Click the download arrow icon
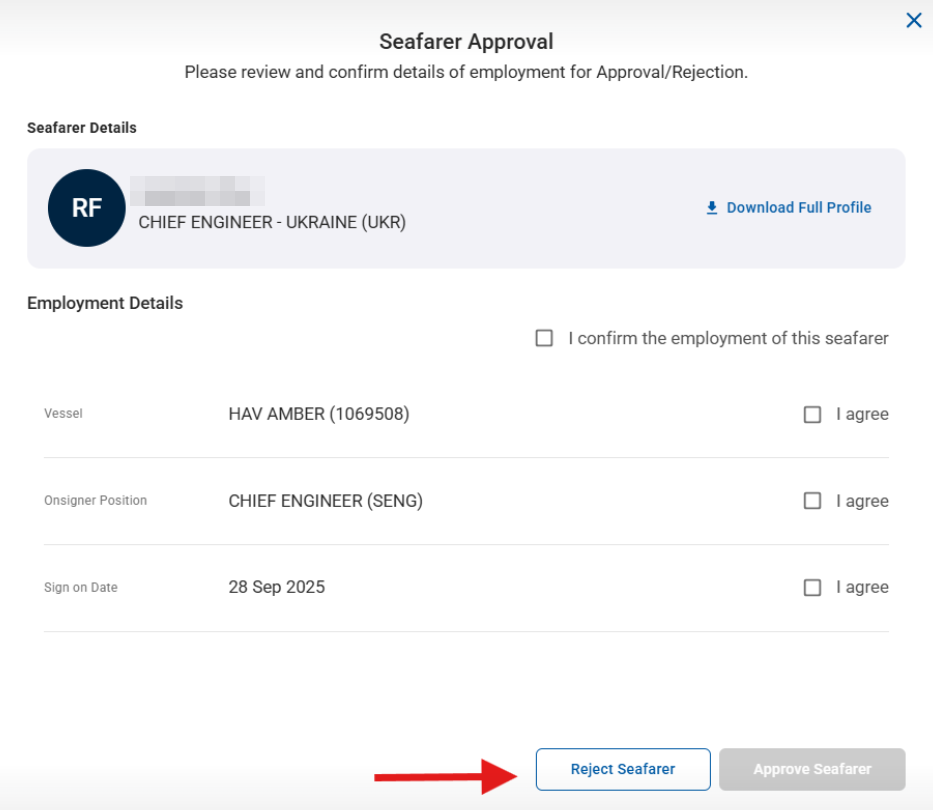 [712, 208]
